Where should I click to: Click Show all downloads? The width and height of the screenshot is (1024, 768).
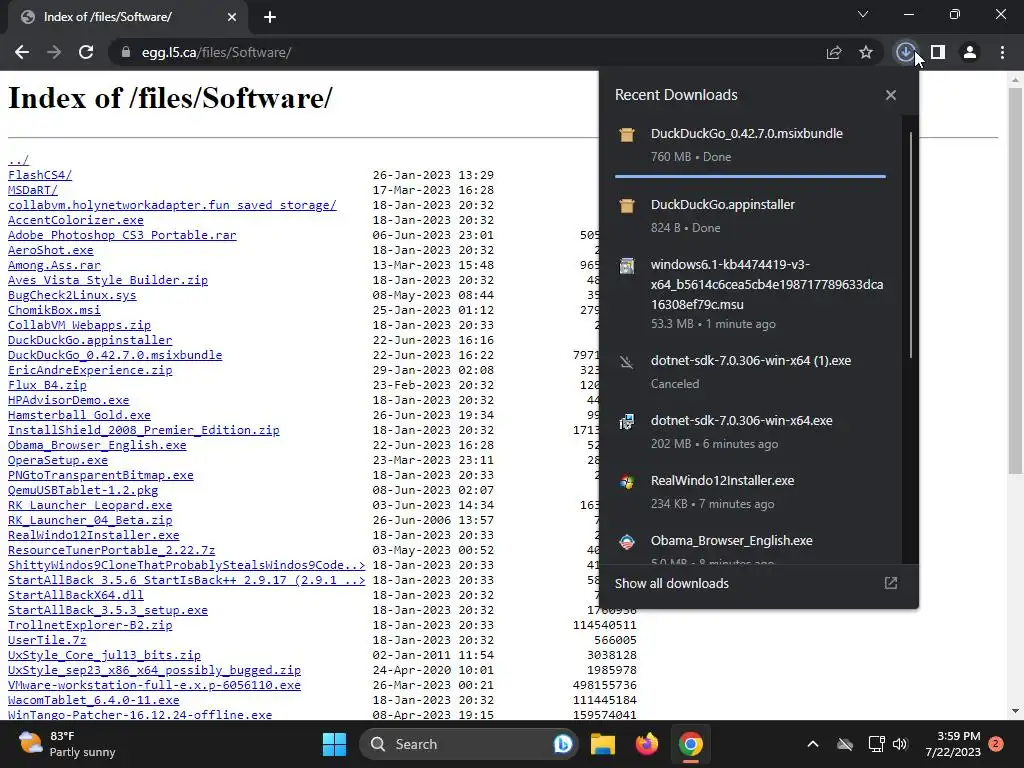pyautogui.click(x=671, y=583)
